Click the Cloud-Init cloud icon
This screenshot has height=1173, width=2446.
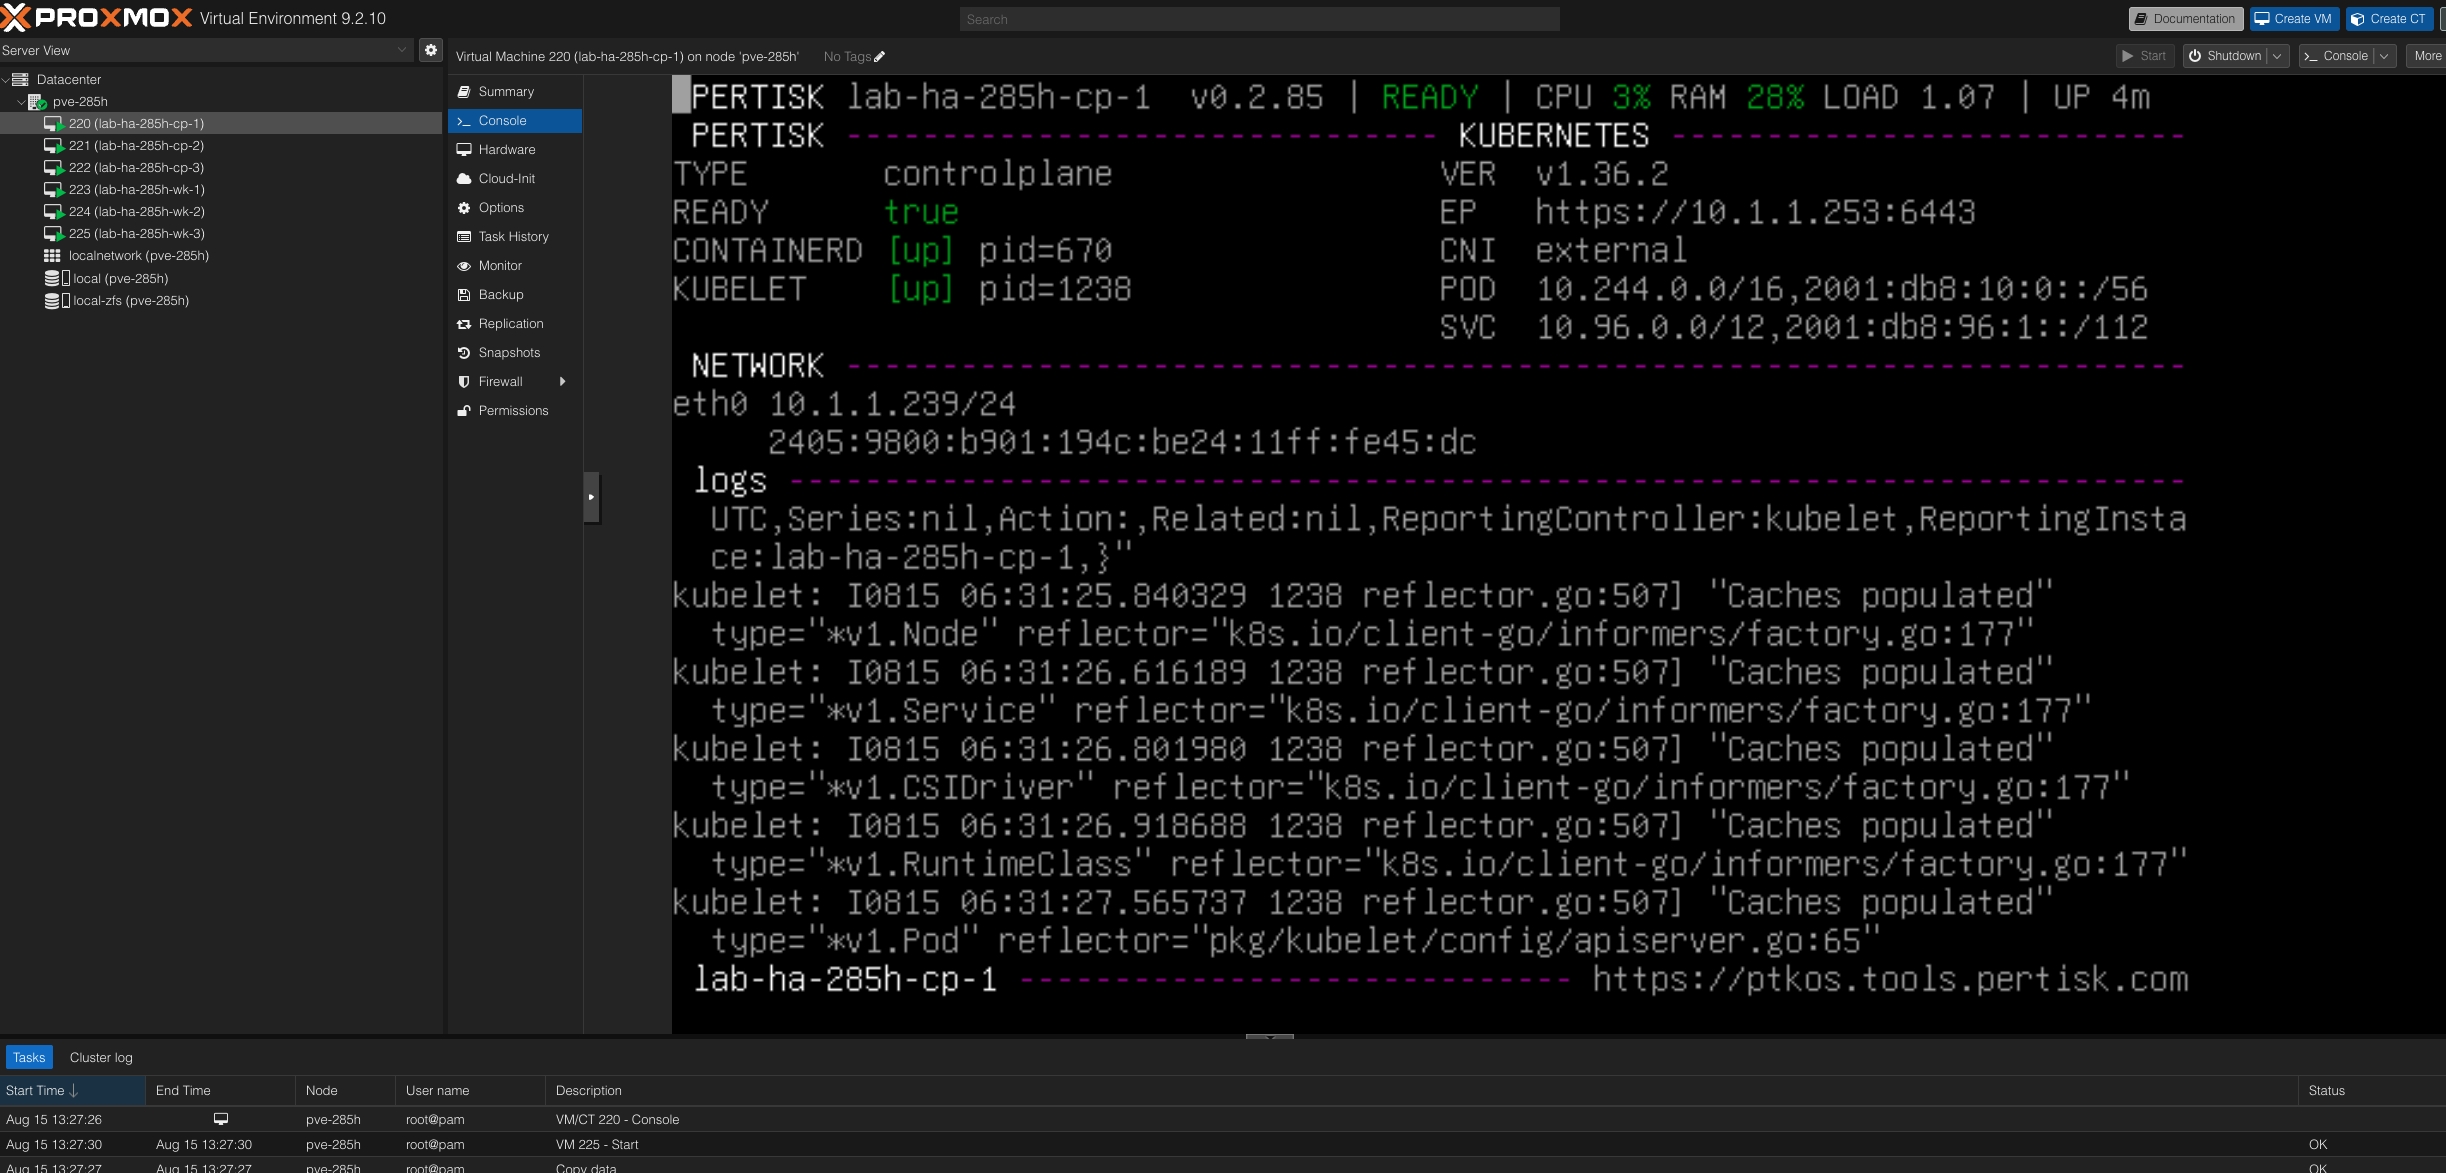464,179
